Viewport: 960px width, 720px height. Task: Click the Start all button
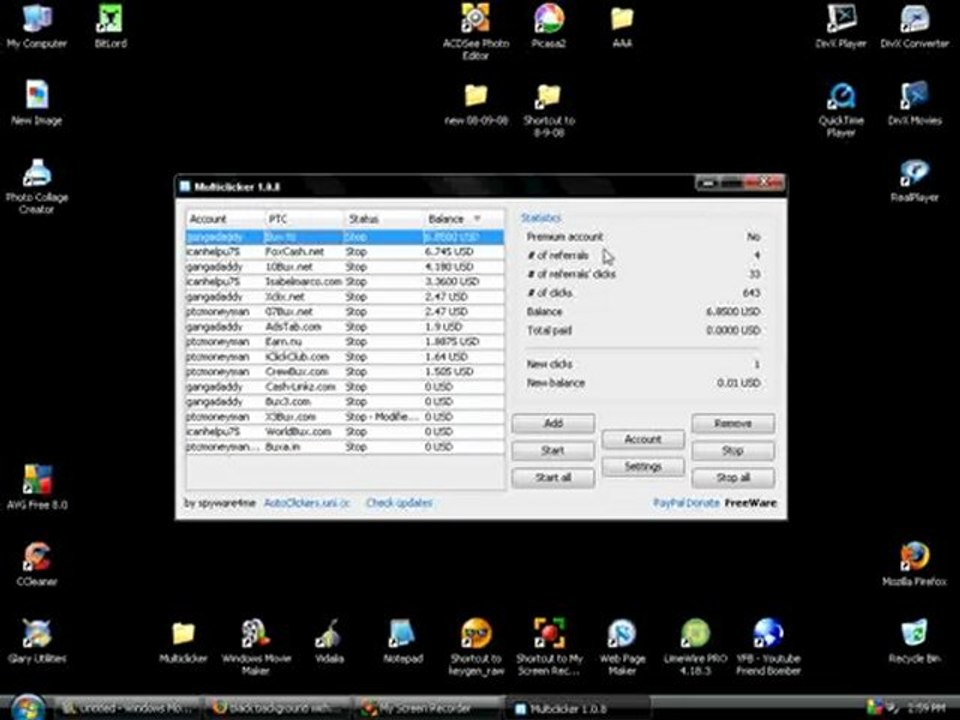point(553,478)
